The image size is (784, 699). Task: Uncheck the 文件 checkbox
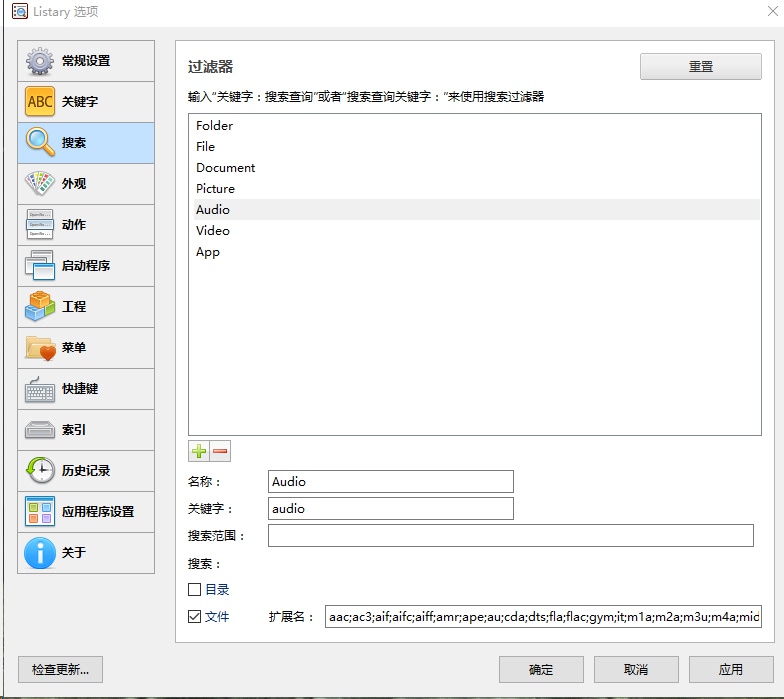pyautogui.click(x=194, y=616)
